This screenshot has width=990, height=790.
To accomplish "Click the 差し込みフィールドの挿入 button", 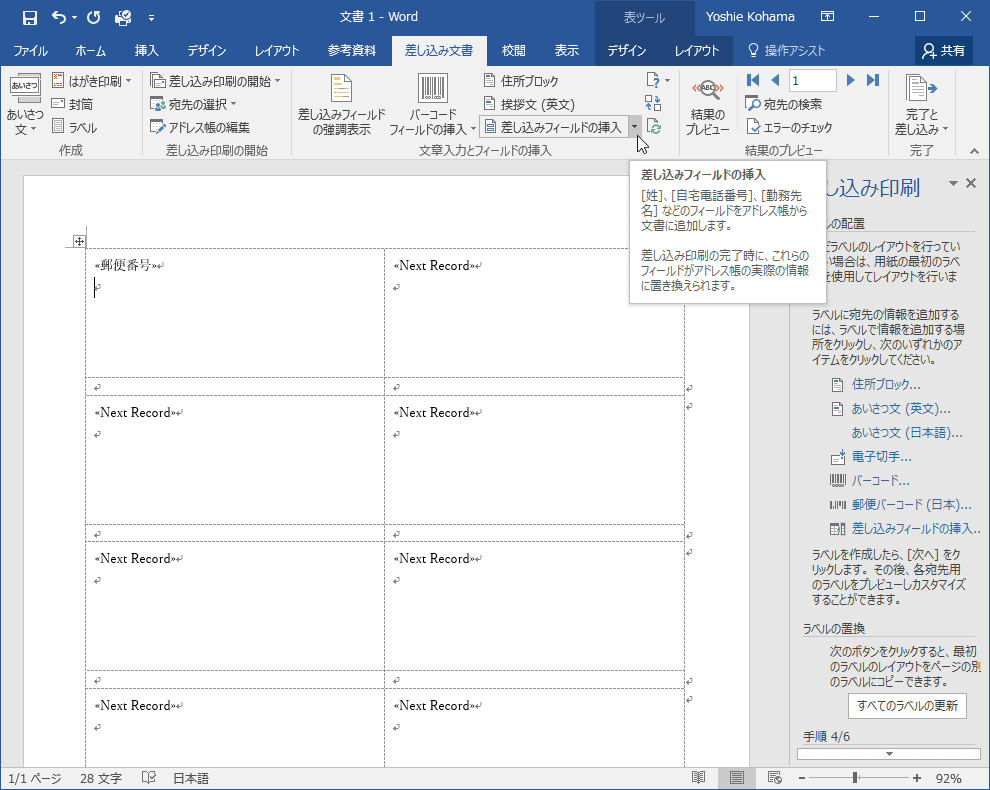I will [x=554, y=128].
